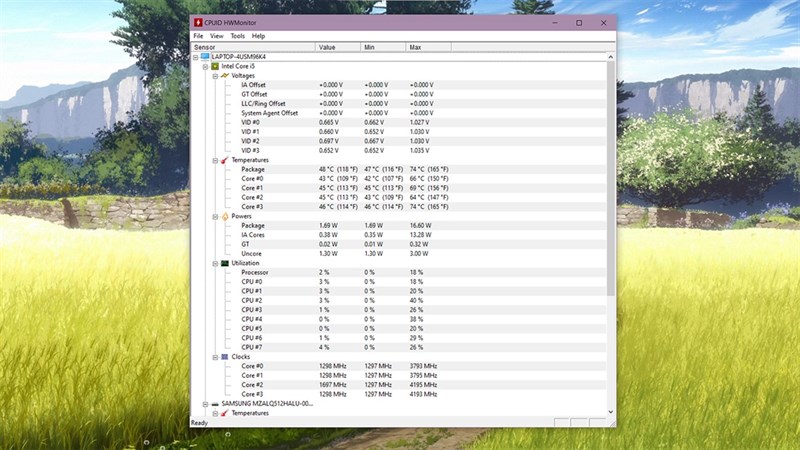
Task: Click the scrollbar up arrow
Action: tap(611, 57)
